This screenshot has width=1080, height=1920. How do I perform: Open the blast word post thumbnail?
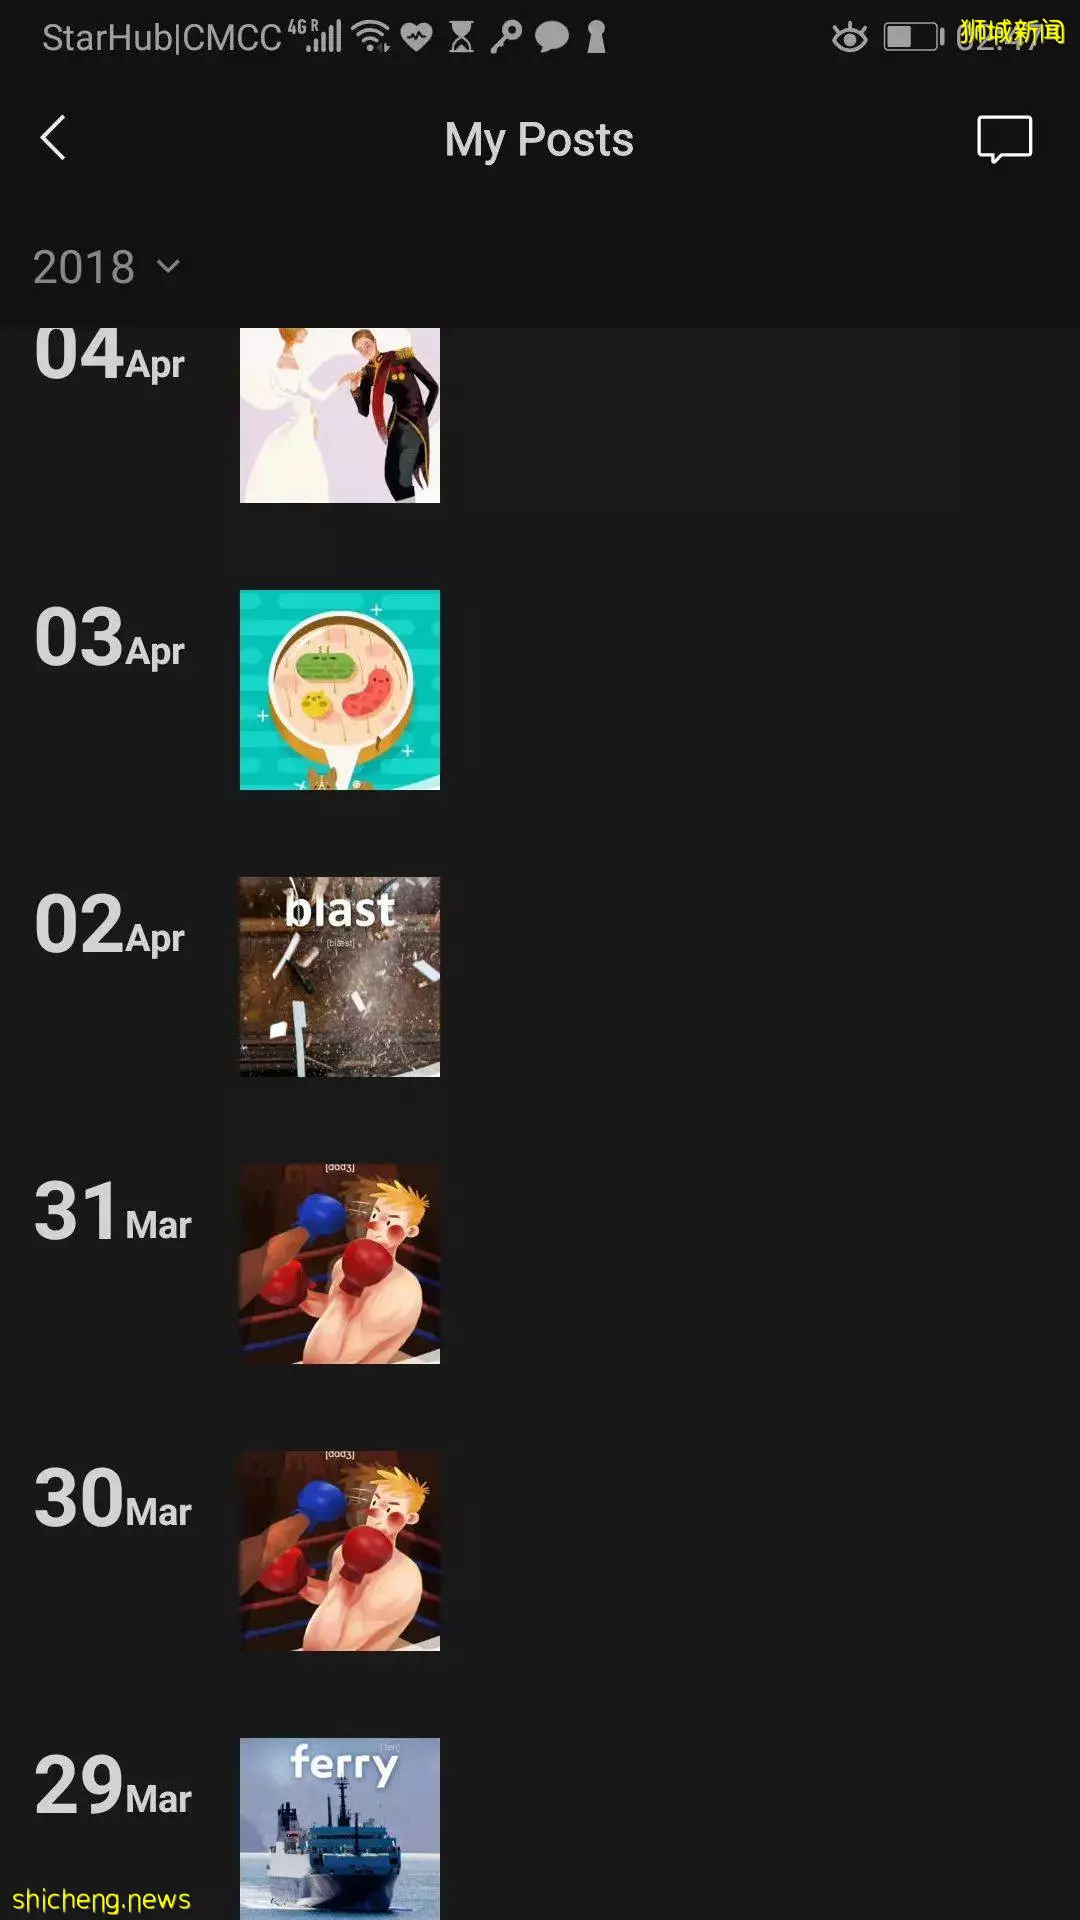340,977
